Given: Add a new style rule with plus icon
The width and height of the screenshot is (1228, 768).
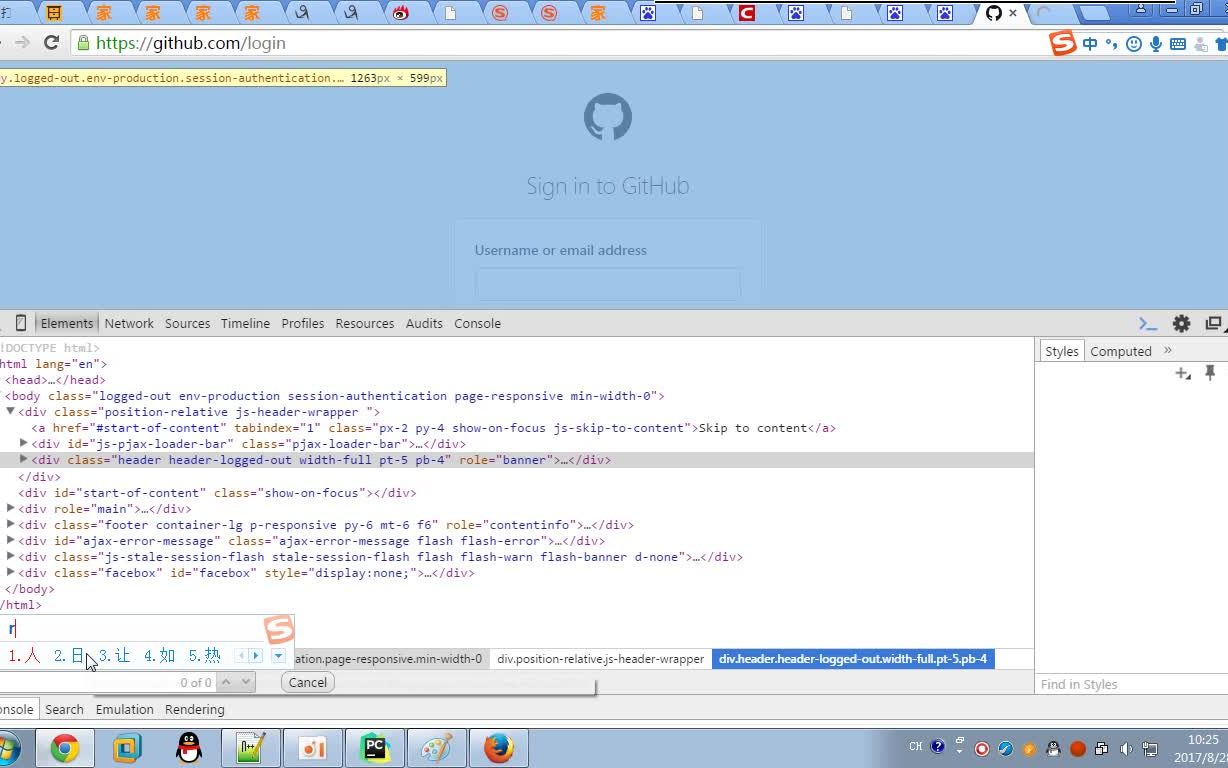Looking at the screenshot, I should [1183, 373].
